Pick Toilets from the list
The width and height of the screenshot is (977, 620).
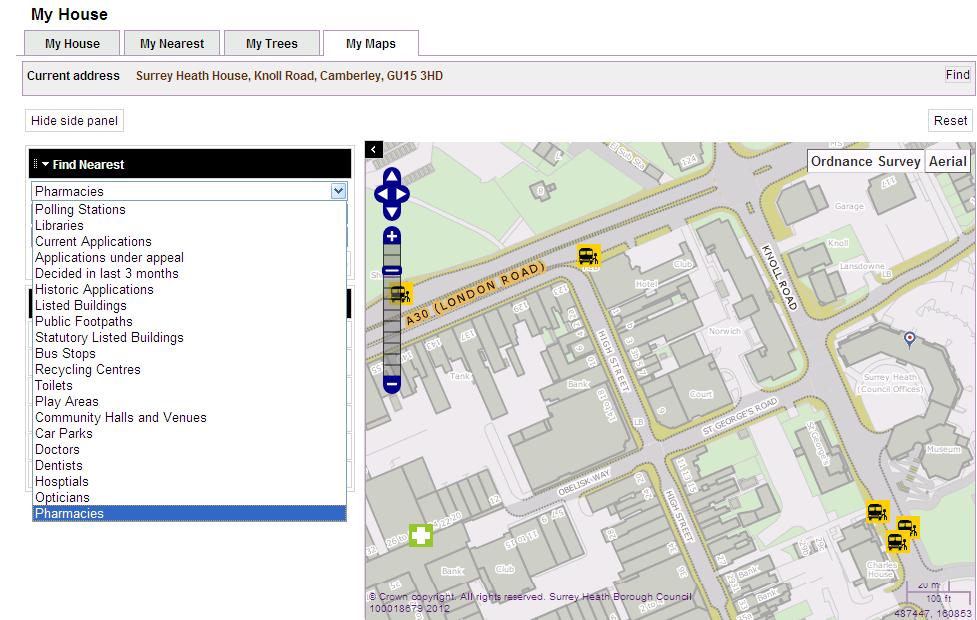[189, 386]
